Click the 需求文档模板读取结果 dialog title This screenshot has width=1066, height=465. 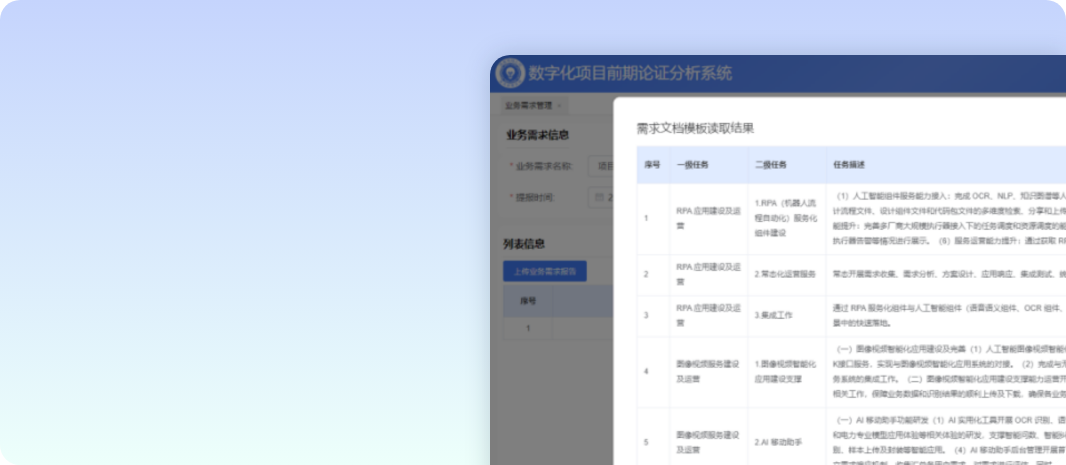[x=695, y=128]
